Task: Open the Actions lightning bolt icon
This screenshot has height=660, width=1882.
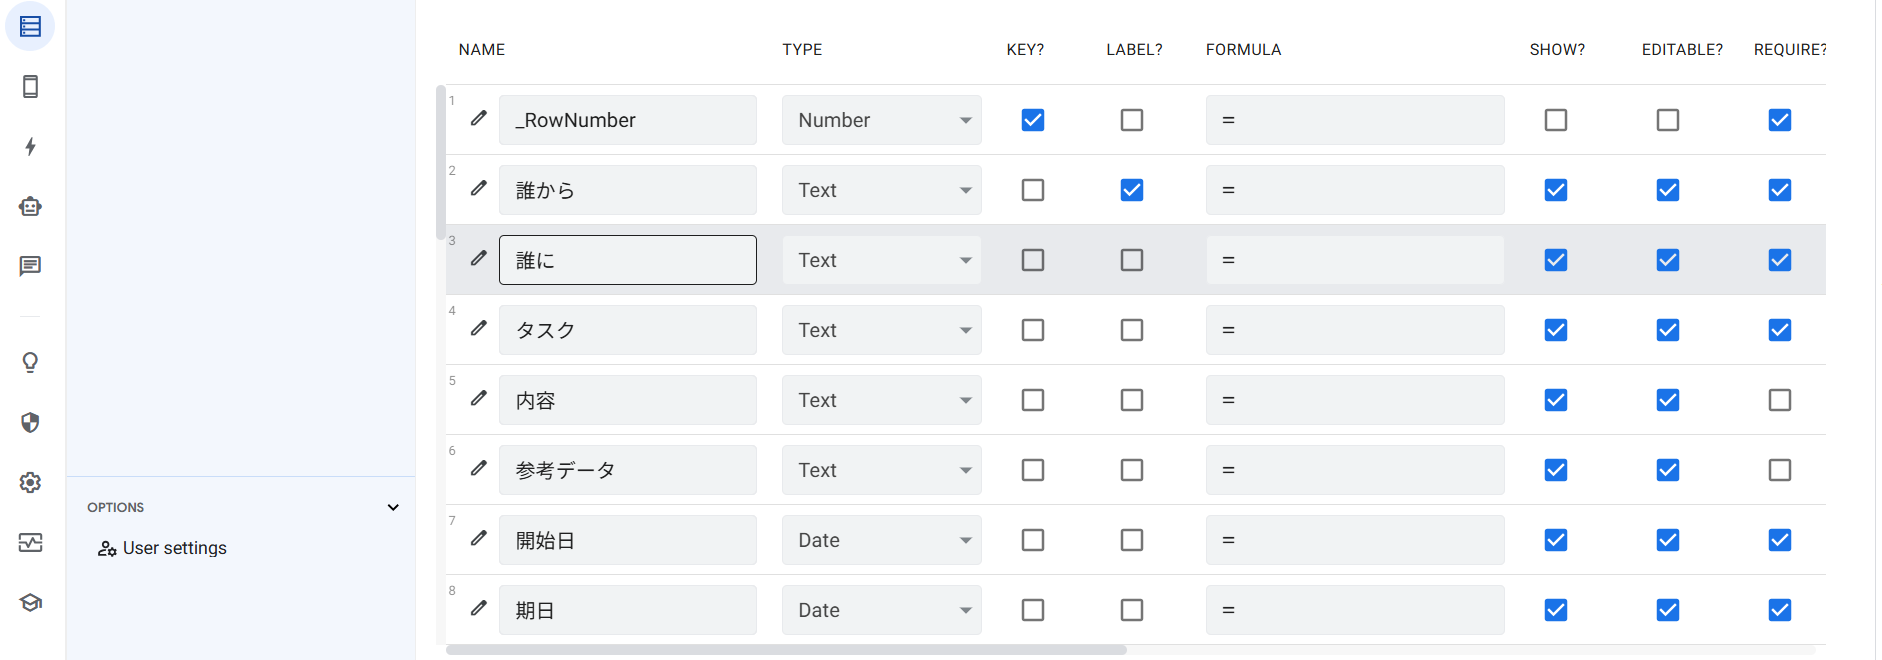Action: [x=30, y=147]
